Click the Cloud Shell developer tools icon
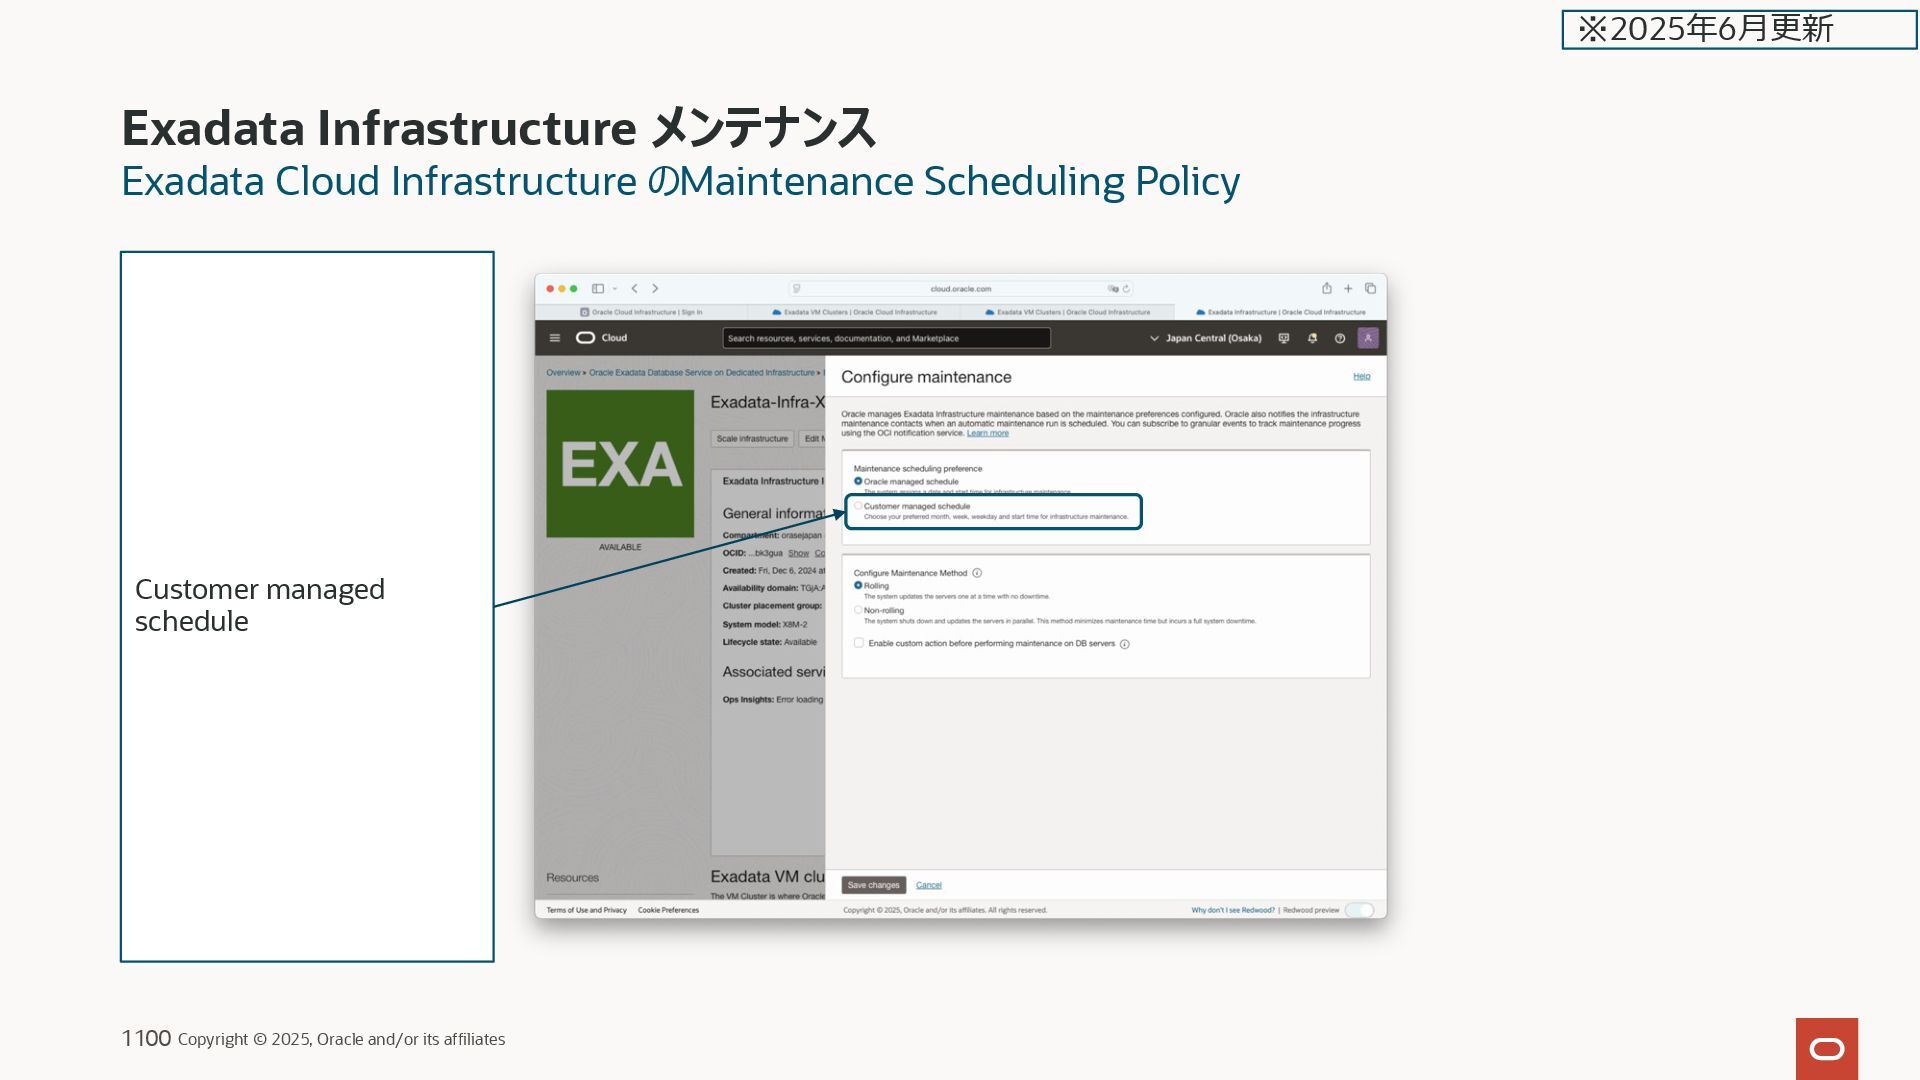1920x1080 pixels. click(1284, 338)
